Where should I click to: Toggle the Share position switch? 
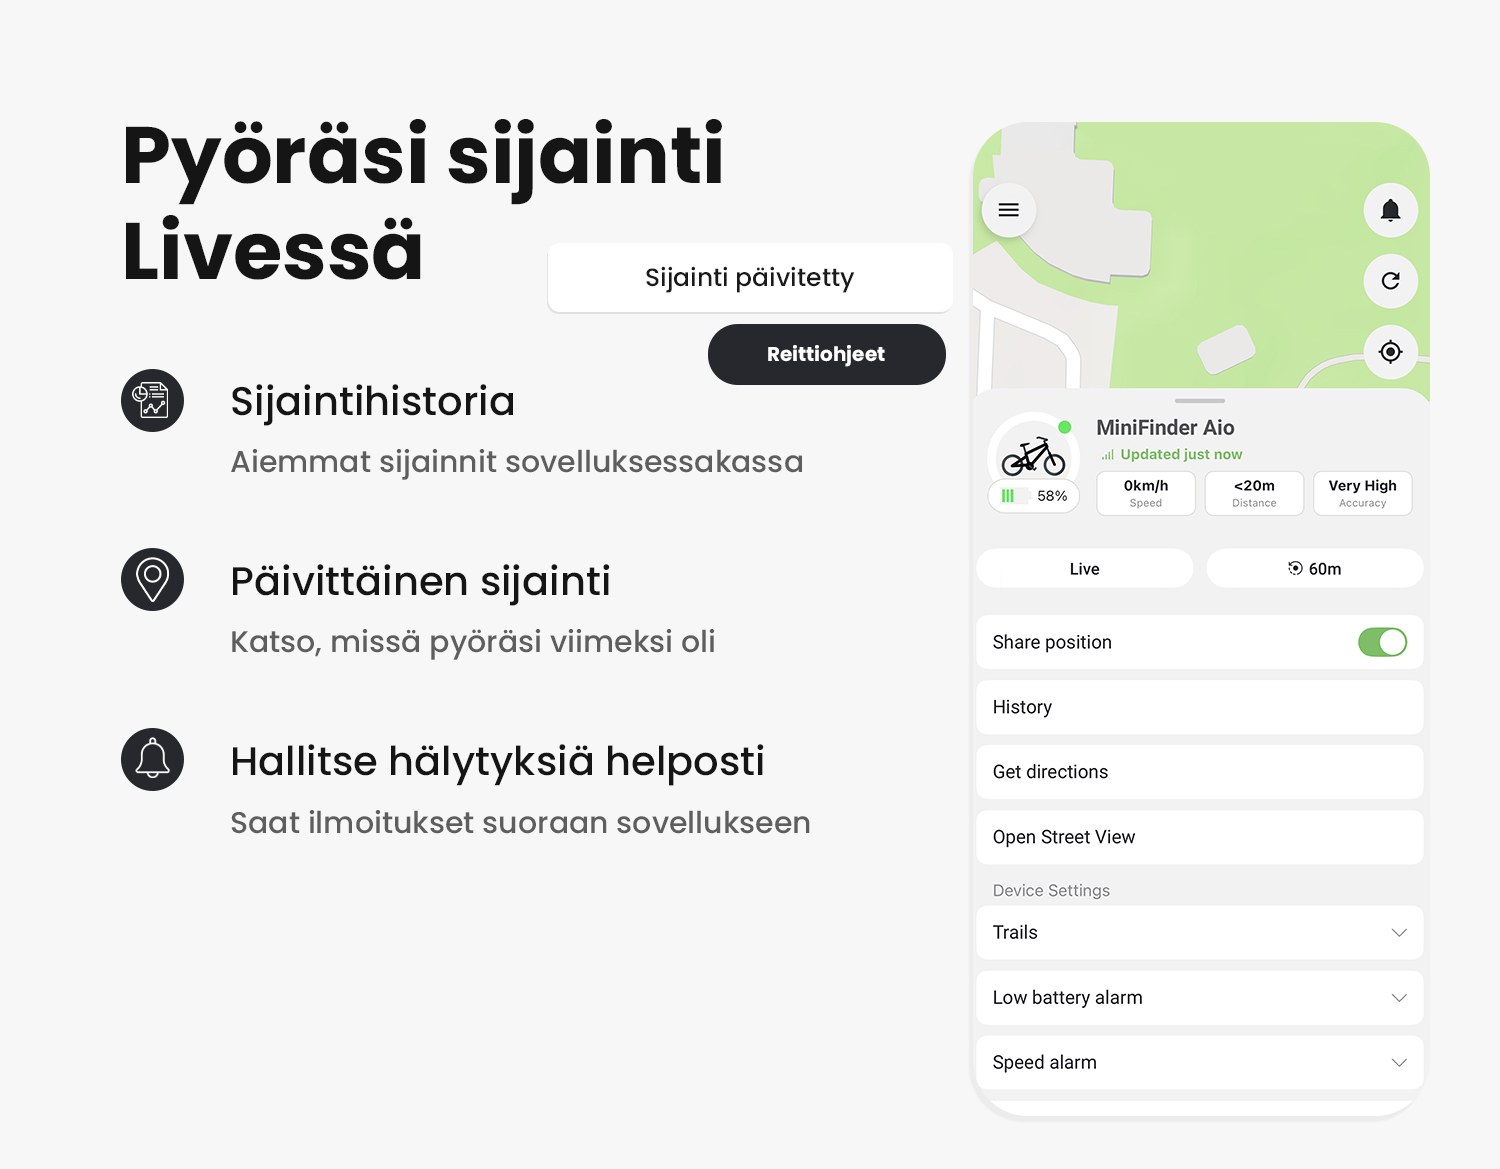[1382, 642]
